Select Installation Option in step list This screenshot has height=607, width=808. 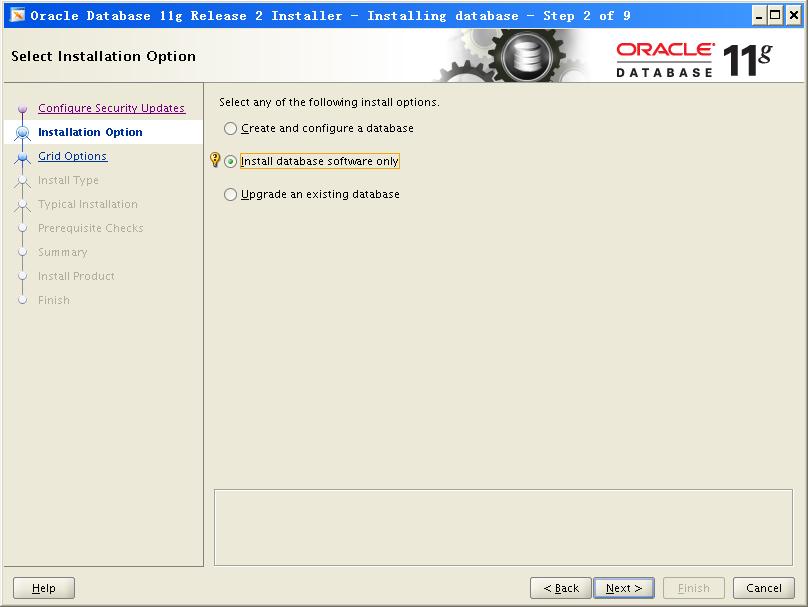tap(90, 132)
